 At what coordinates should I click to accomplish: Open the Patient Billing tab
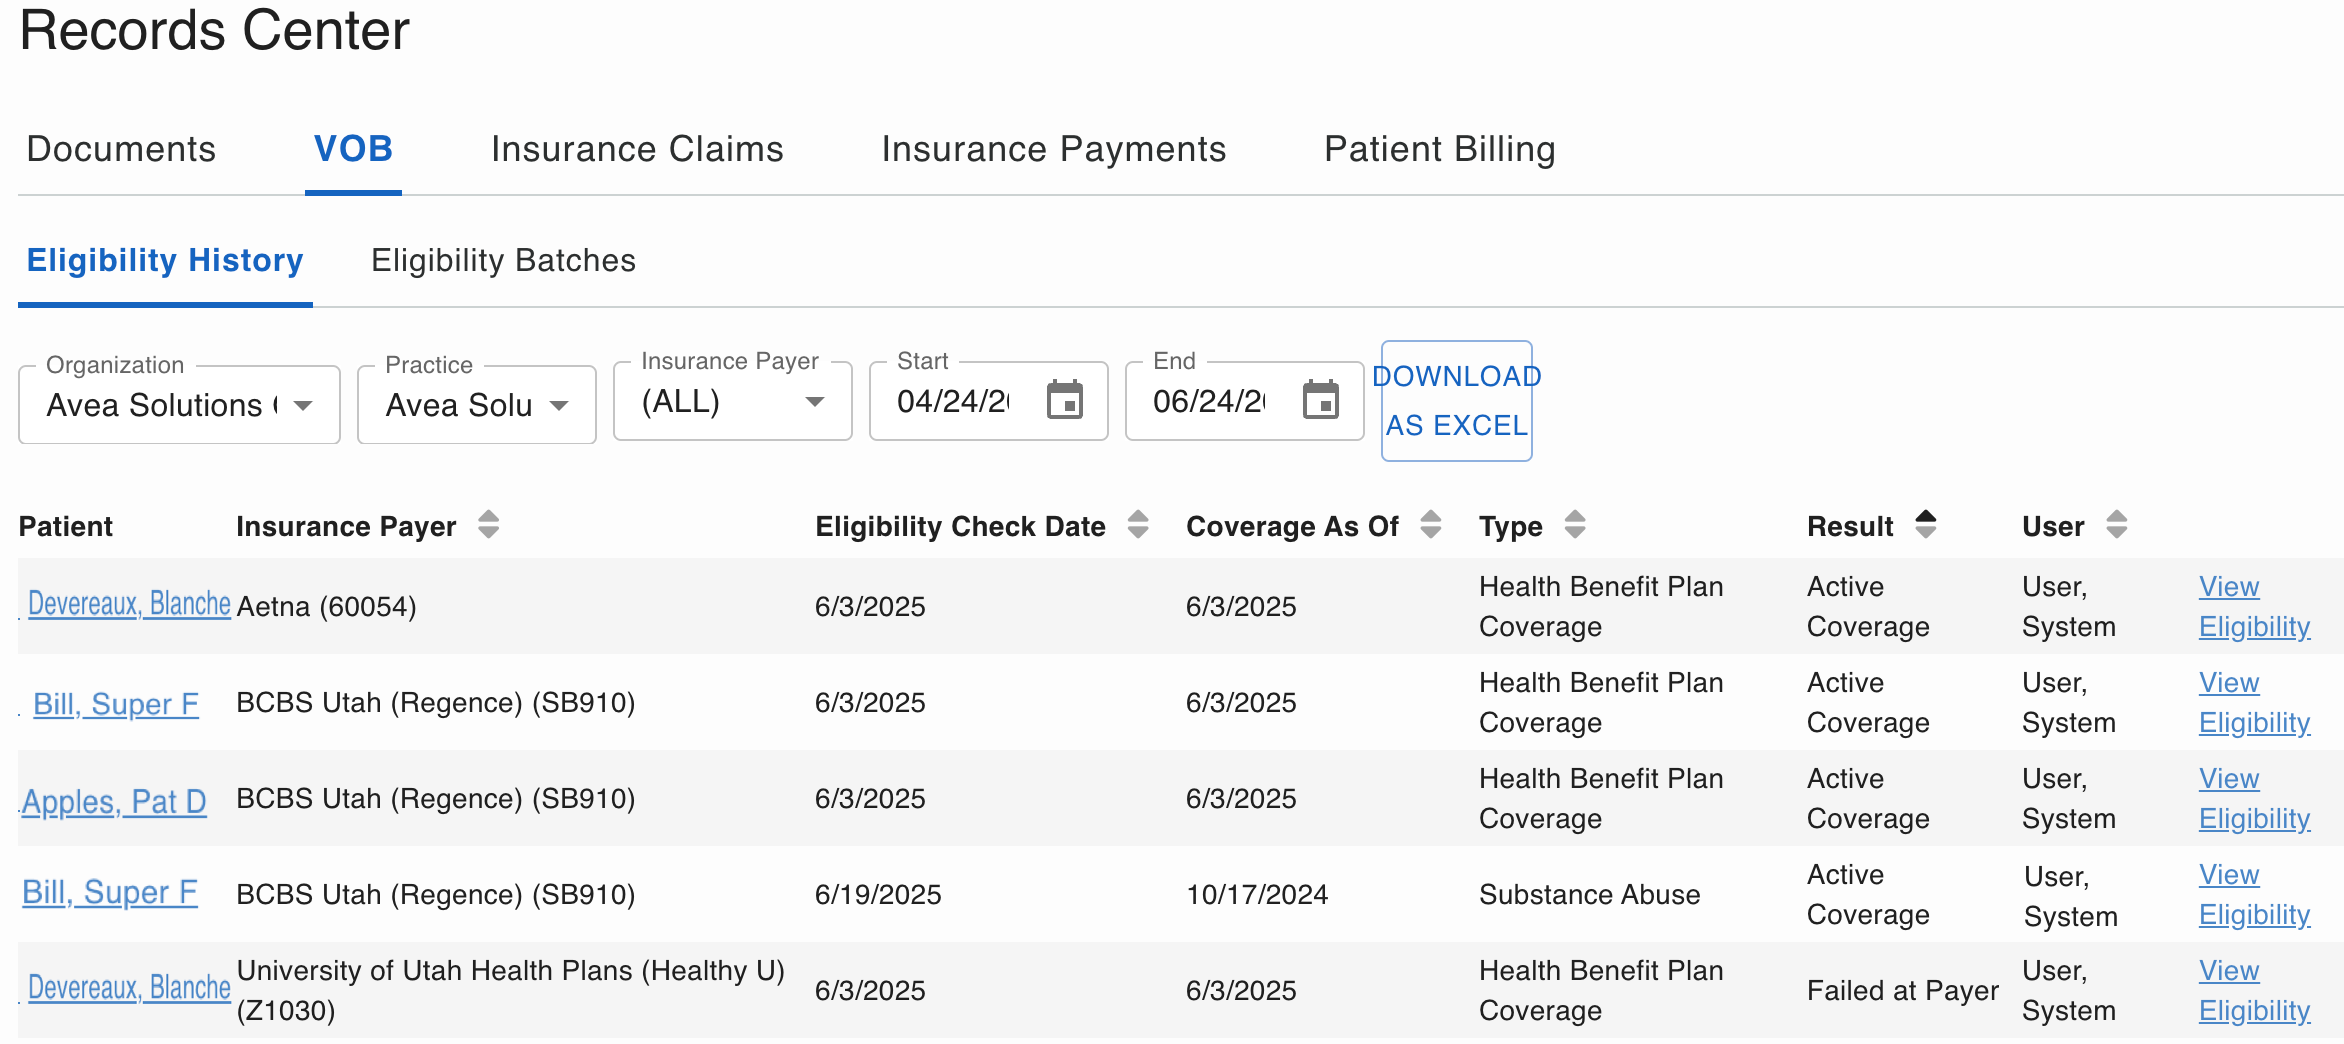[1439, 149]
